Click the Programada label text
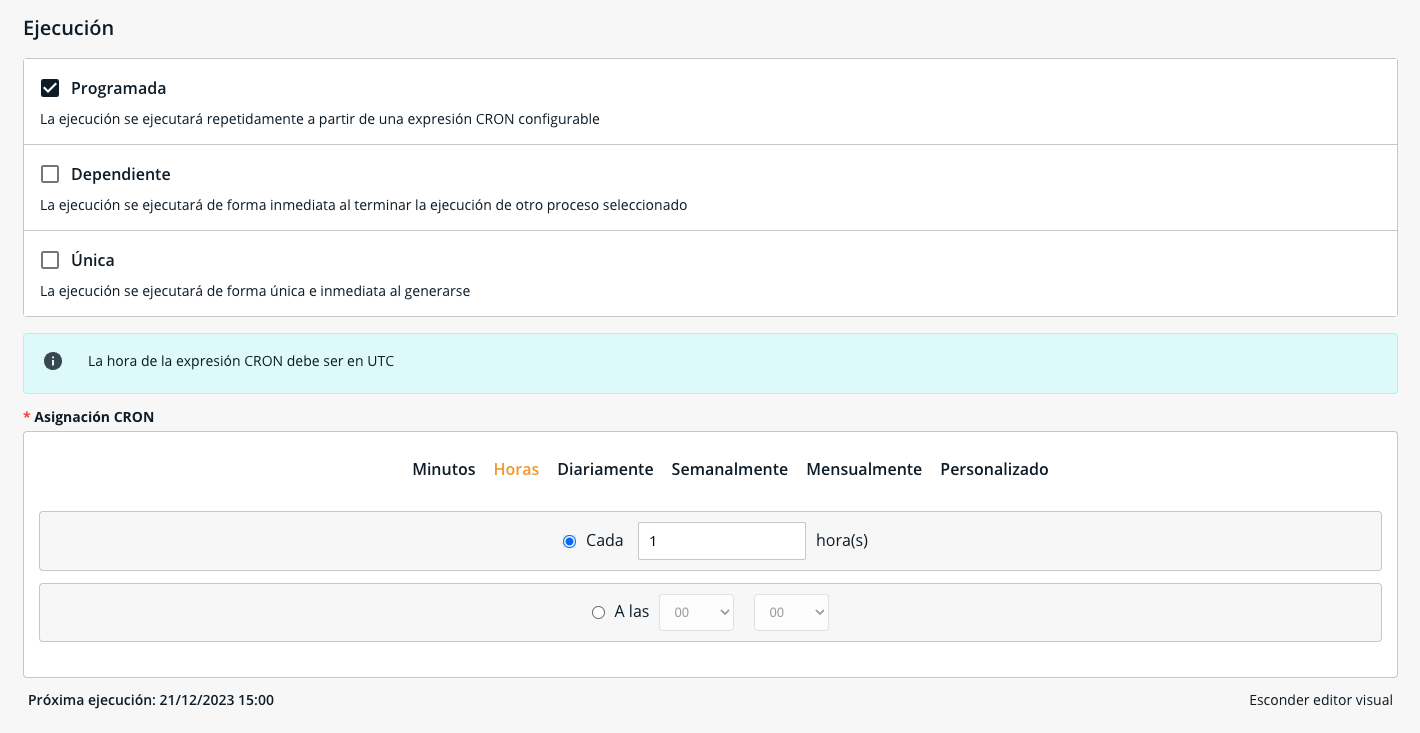Screen dimensions: 1420x733 (x=119, y=88)
